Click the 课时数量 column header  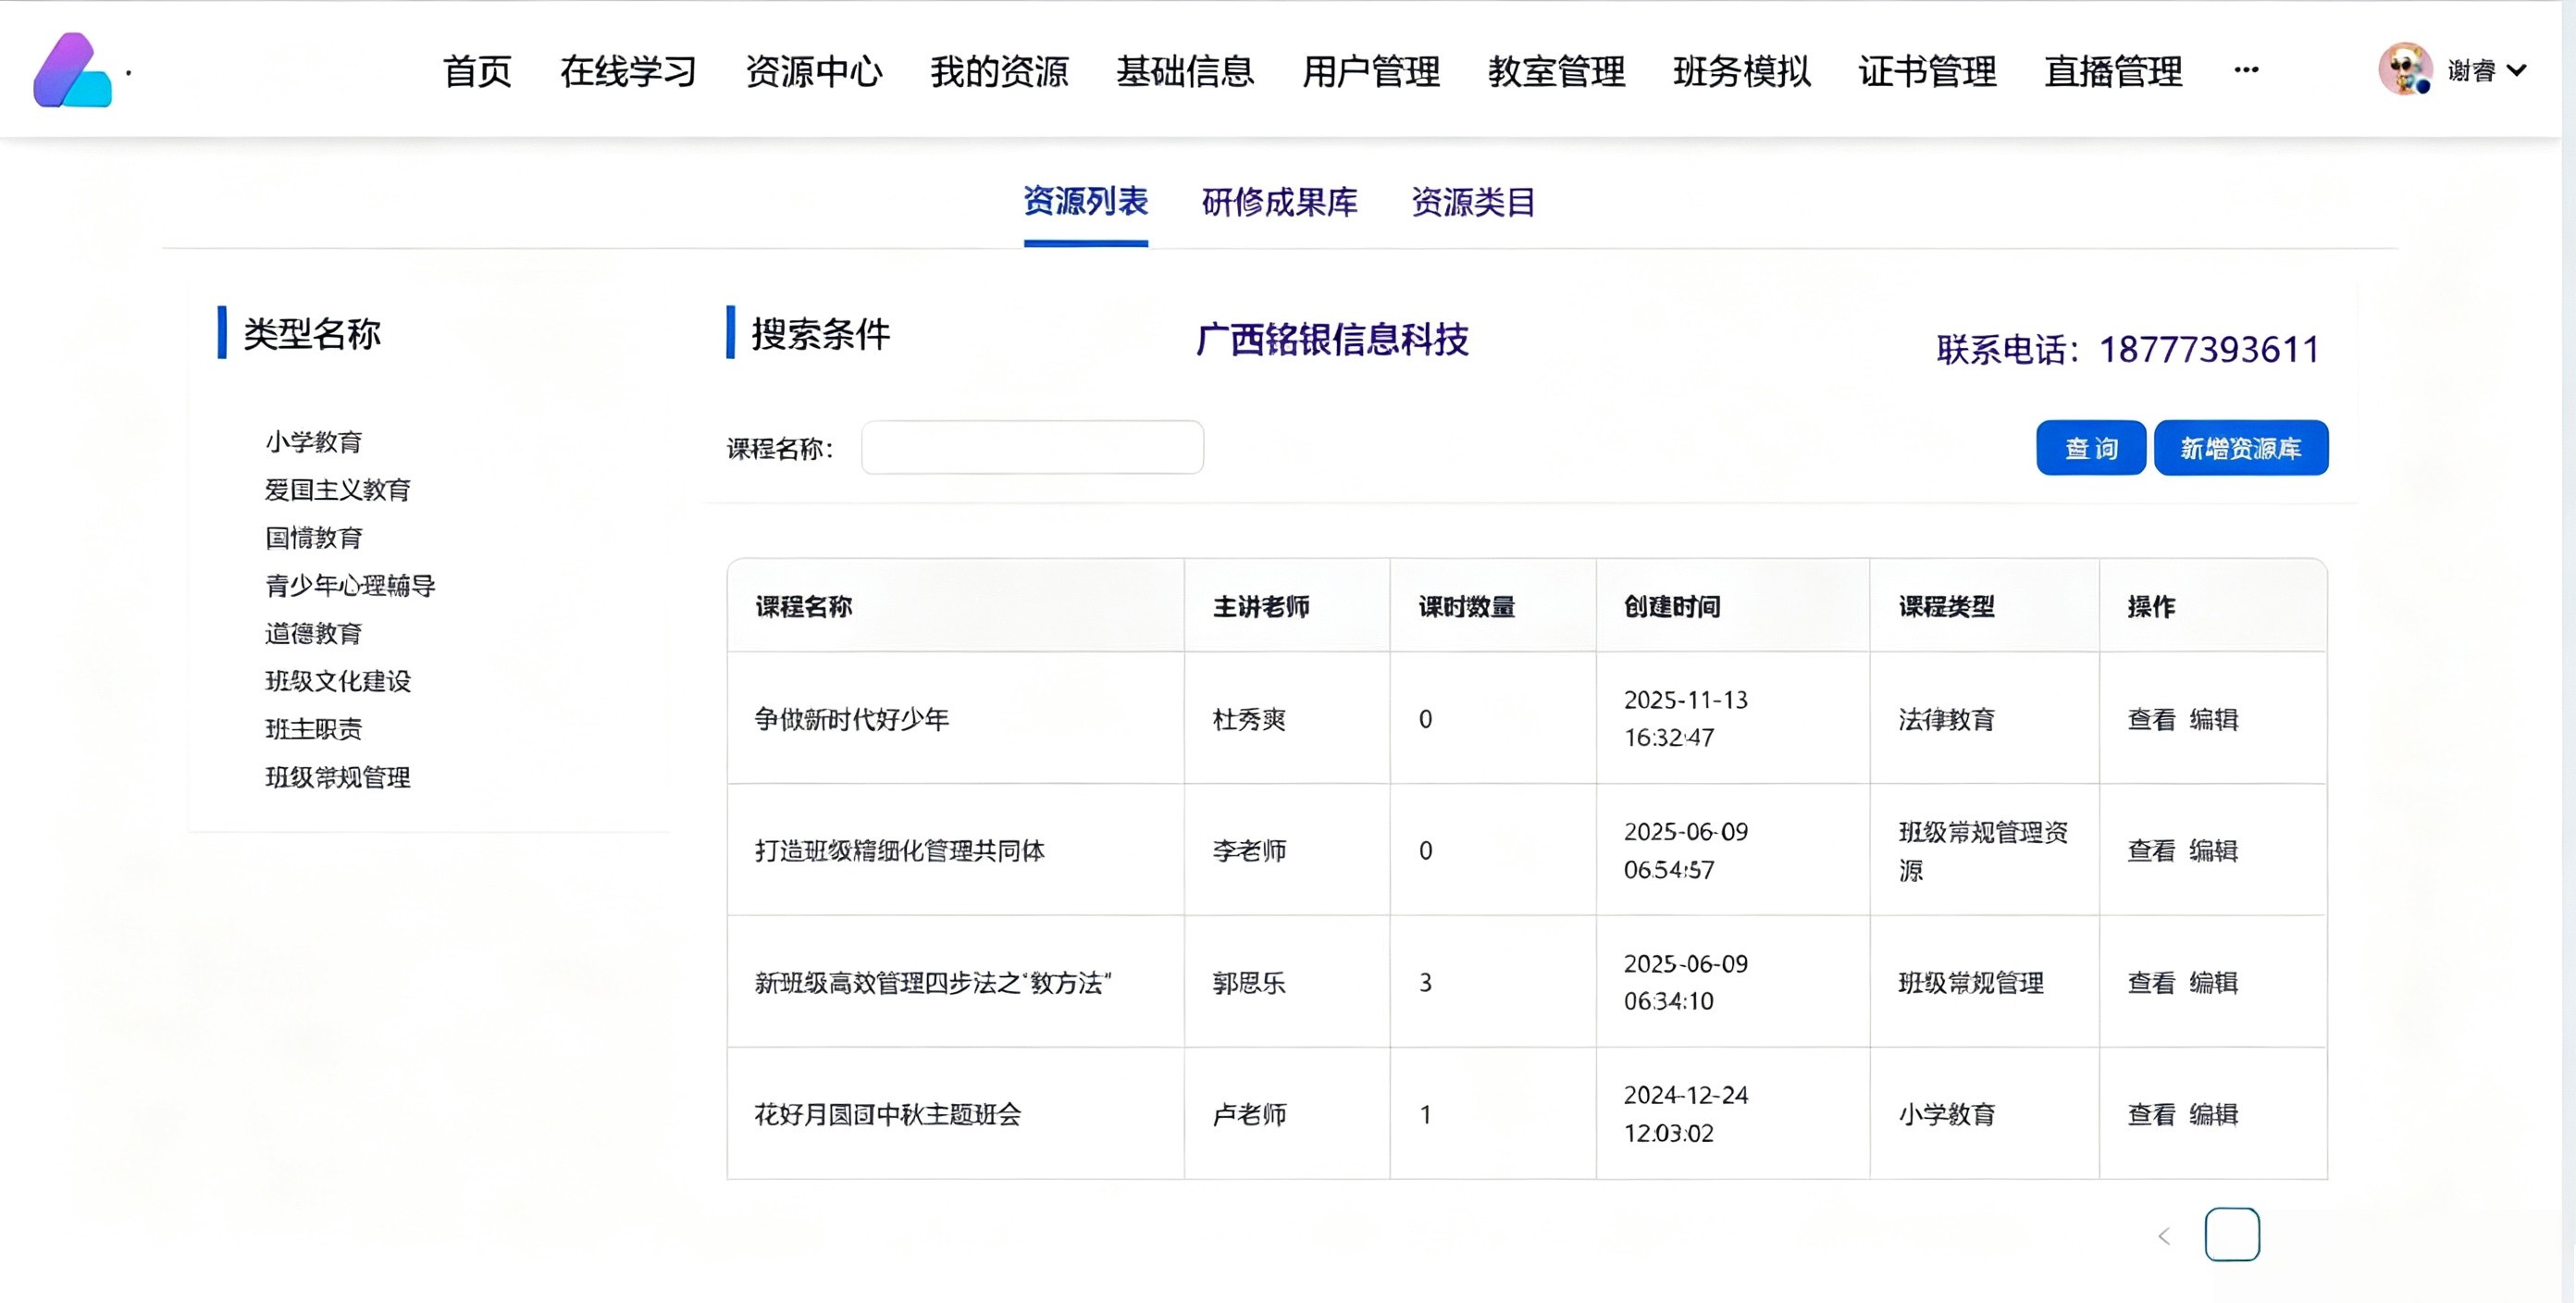tap(1466, 607)
